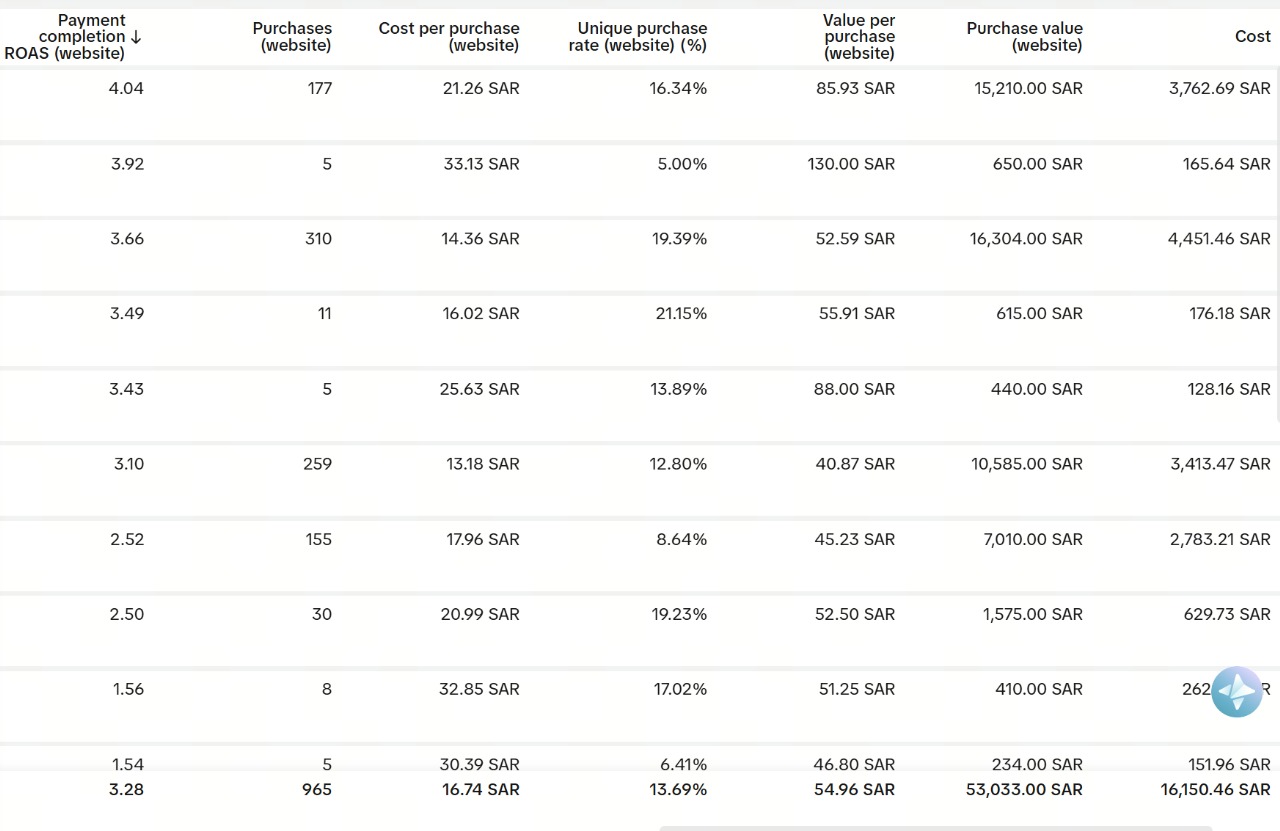This screenshot has width=1280, height=831.
Task: Click Value per purchase column header
Action: tap(859, 37)
